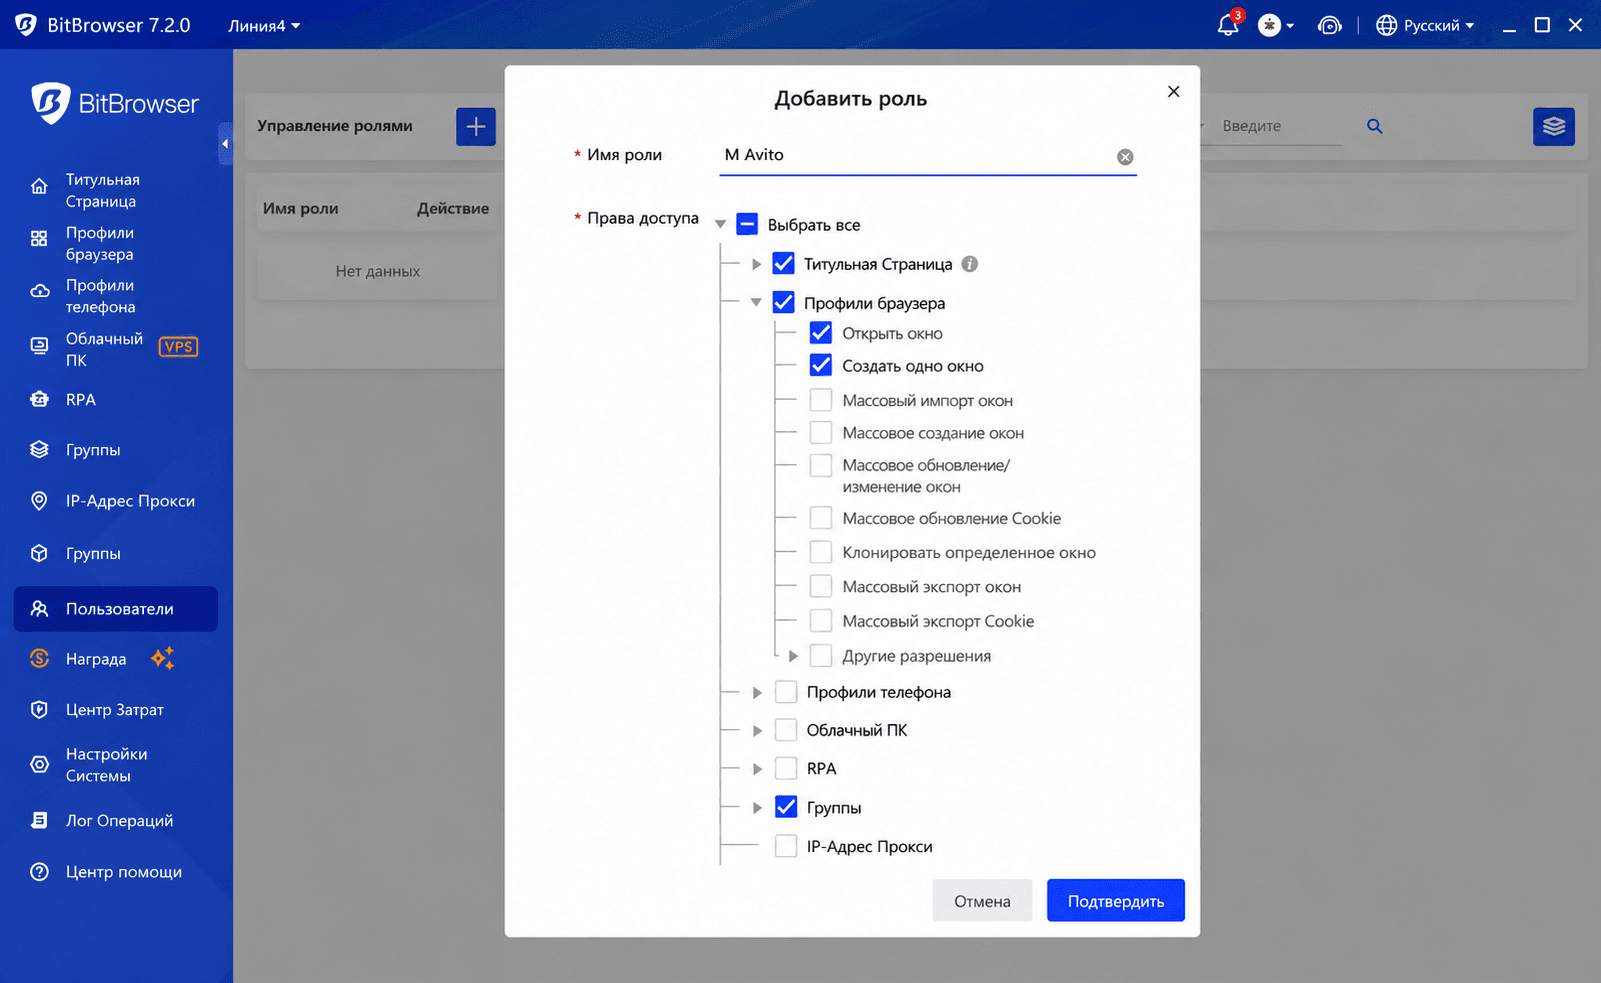Click the Профили телефона cloud icon

(x=39, y=291)
